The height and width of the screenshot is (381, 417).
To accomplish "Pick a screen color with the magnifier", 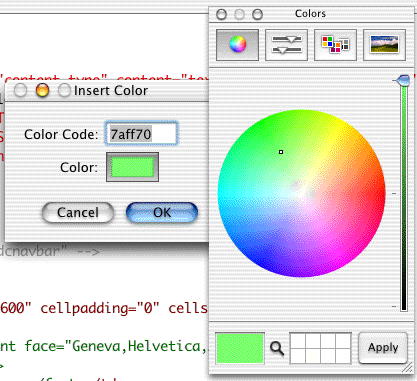I will tap(277, 348).
